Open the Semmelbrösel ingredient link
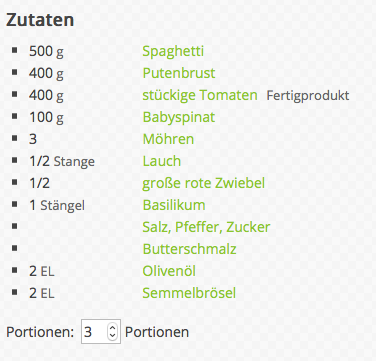Image resolution: width=376 pixels, height=361 pixels. click(x=189, y=293)
